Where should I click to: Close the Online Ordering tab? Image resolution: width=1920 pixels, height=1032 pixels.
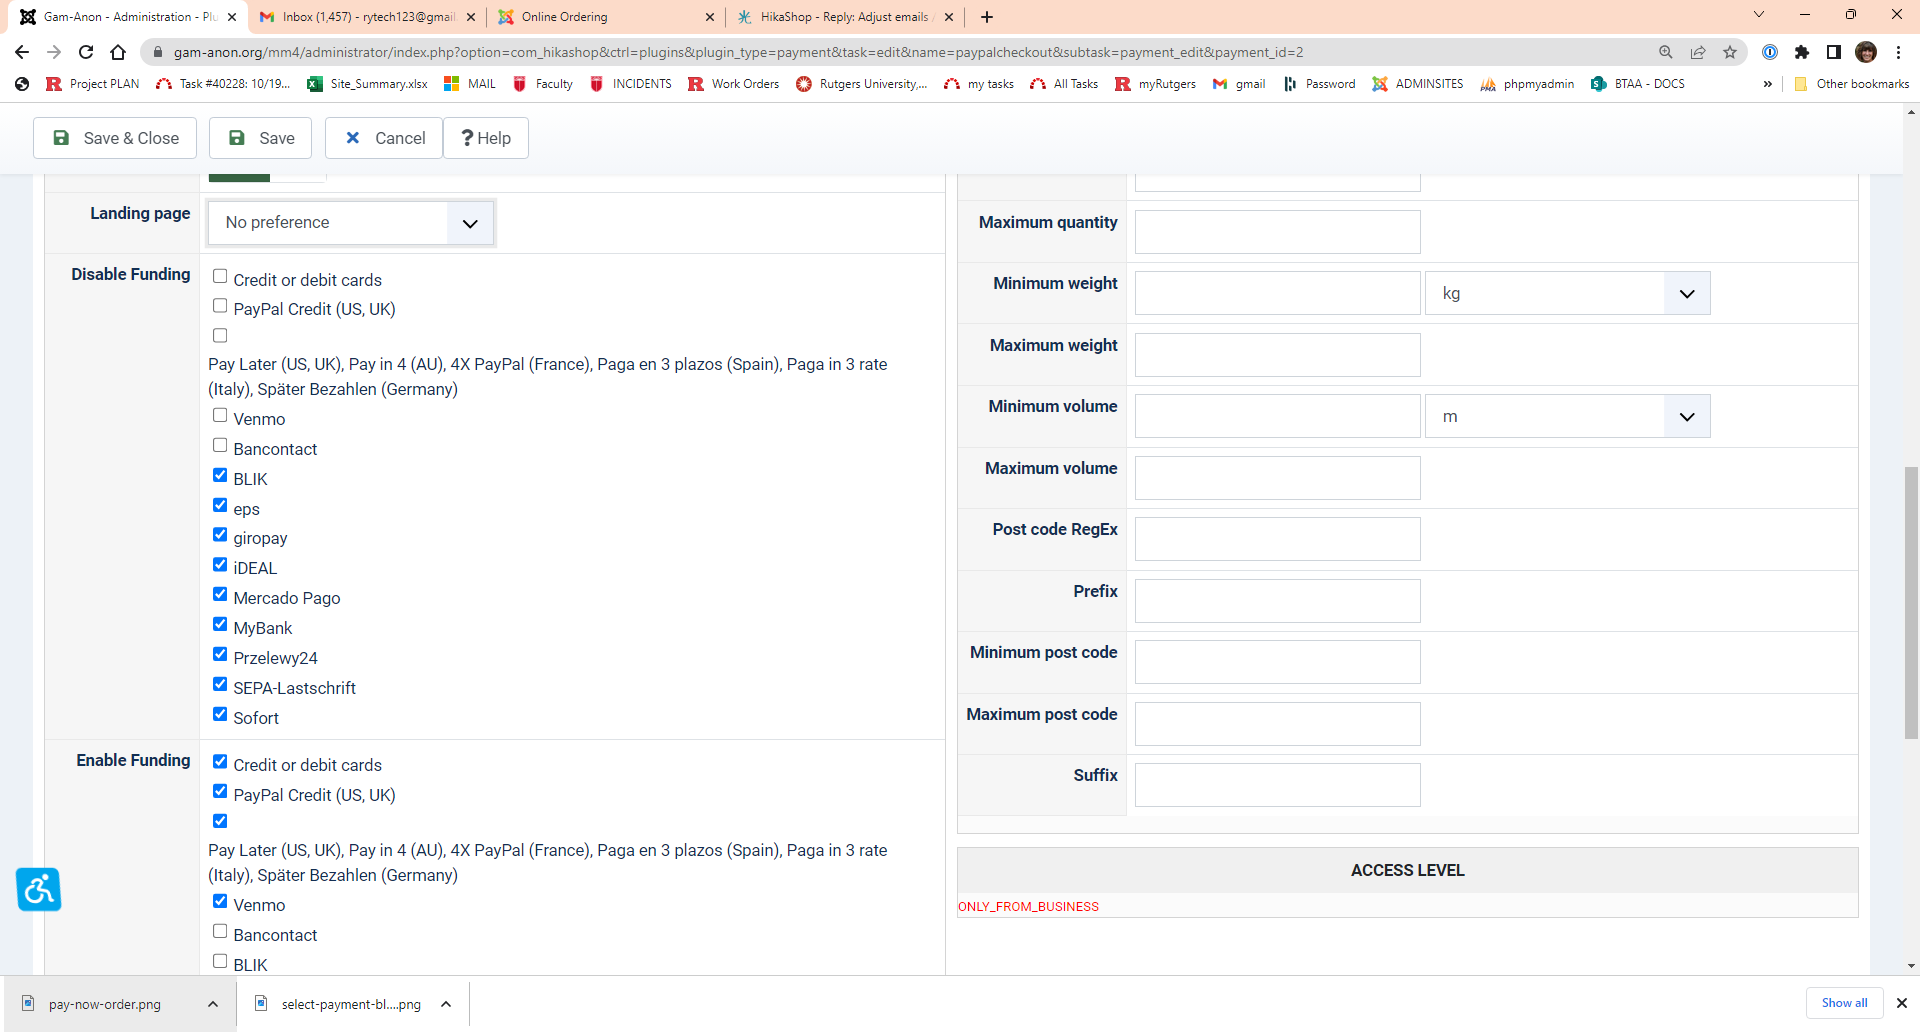(710, 17)
